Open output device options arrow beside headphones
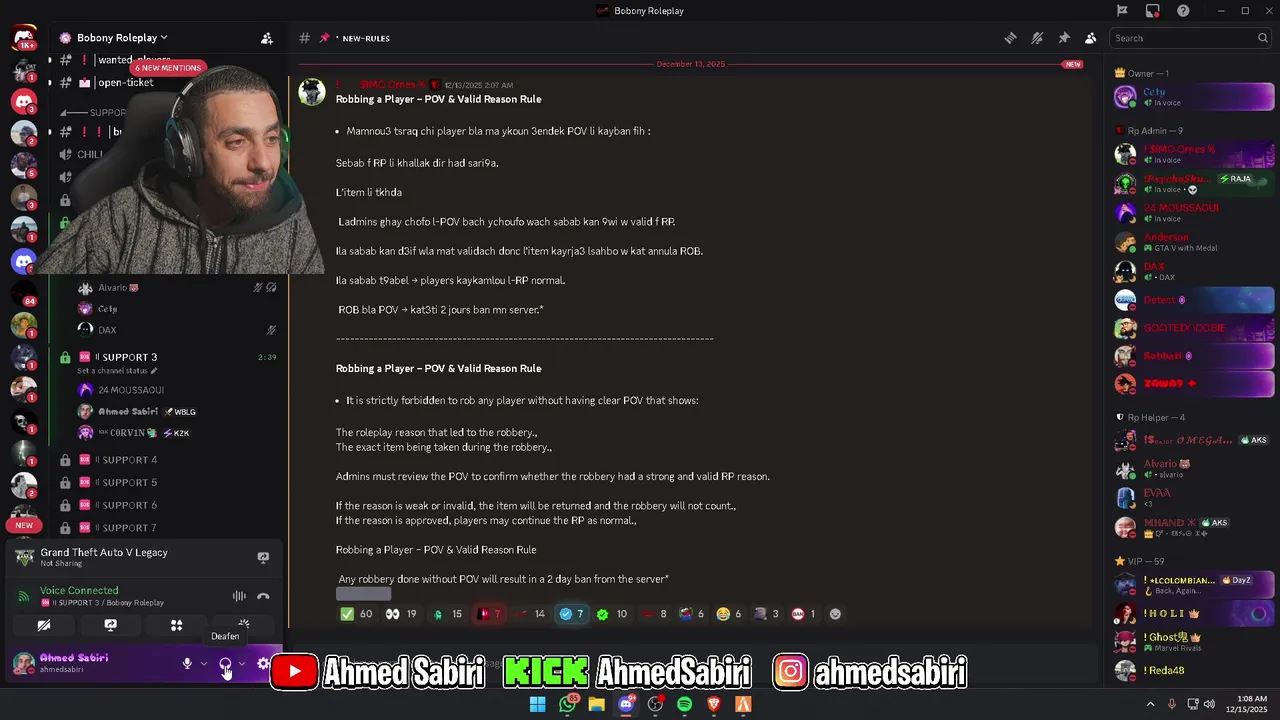Viewport: 1280px width, 720px height. tap(241, 664)
